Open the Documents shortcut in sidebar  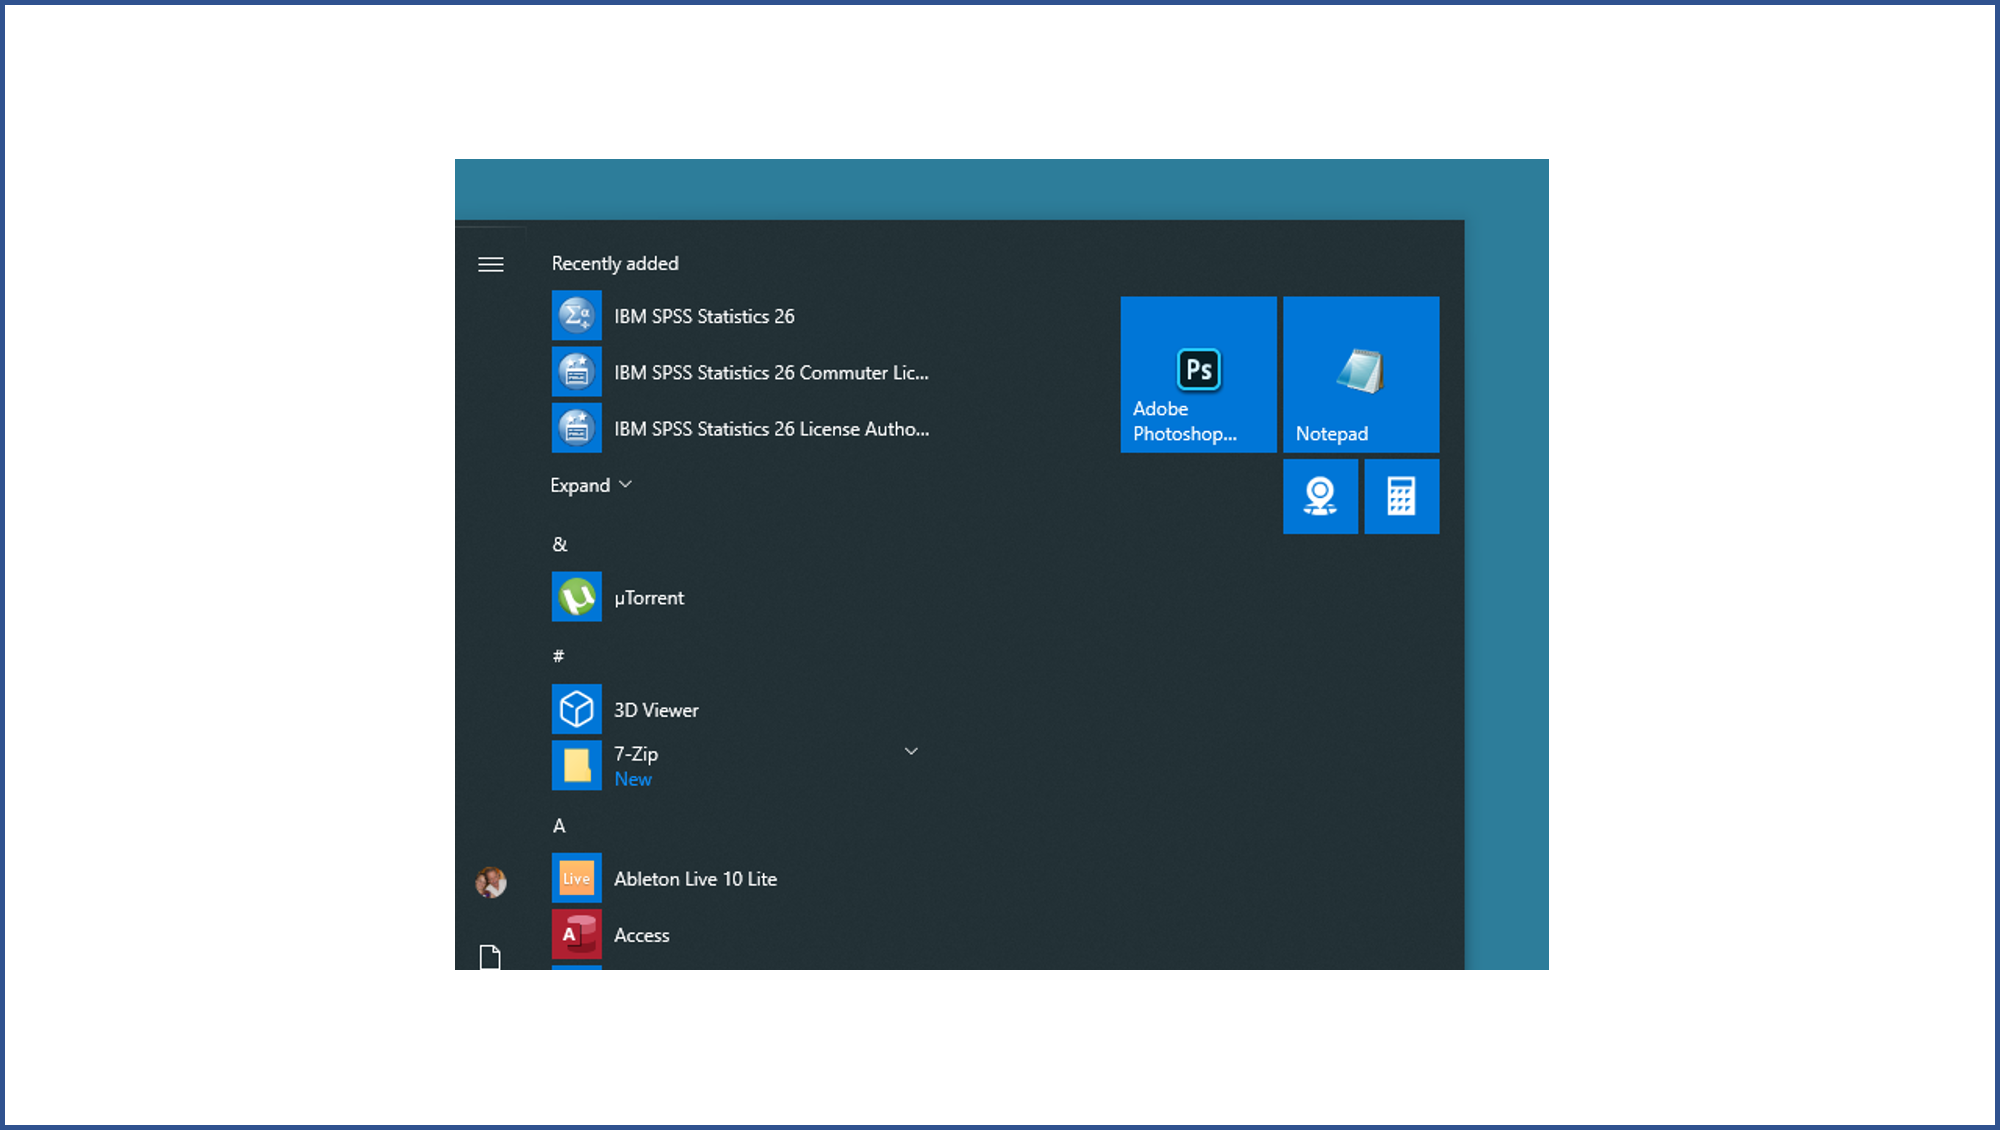point(490,957)
